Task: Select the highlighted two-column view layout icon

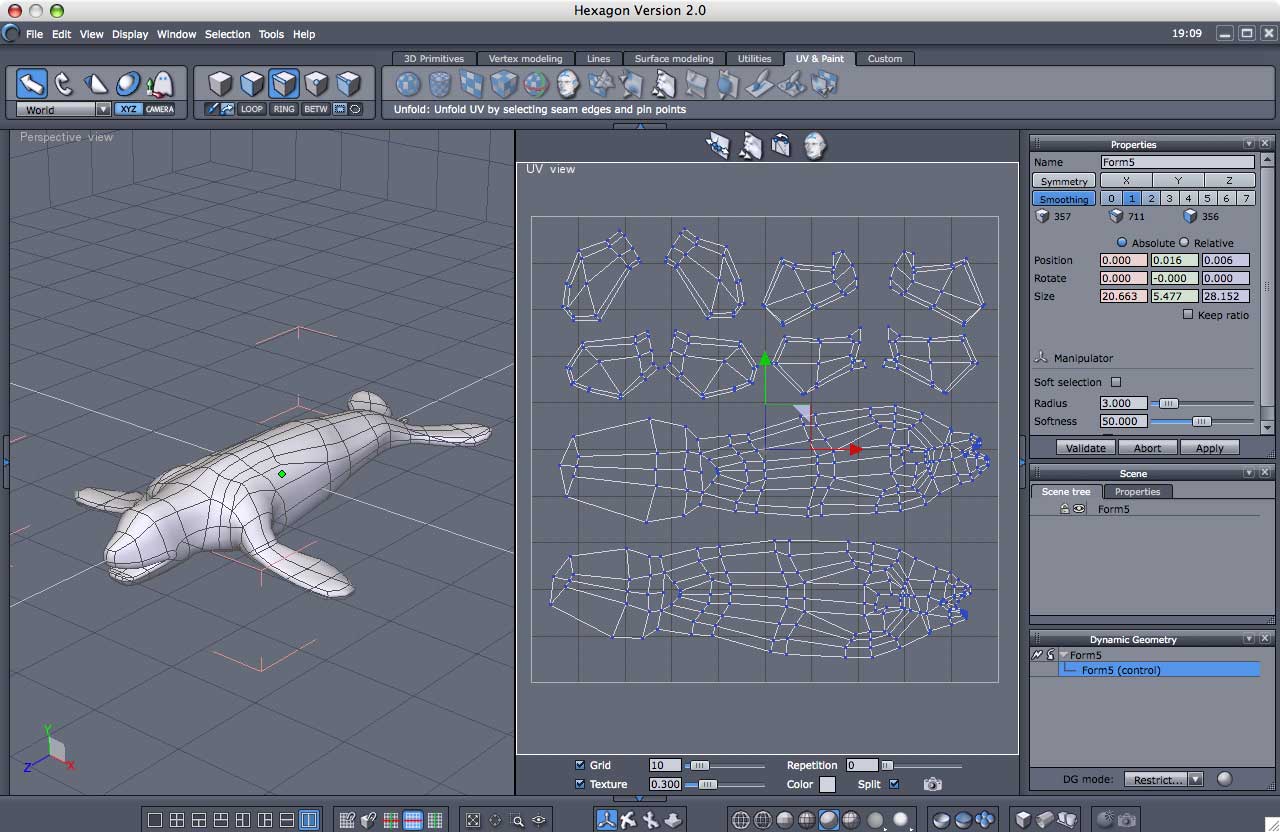Action: tap(309, 821)
